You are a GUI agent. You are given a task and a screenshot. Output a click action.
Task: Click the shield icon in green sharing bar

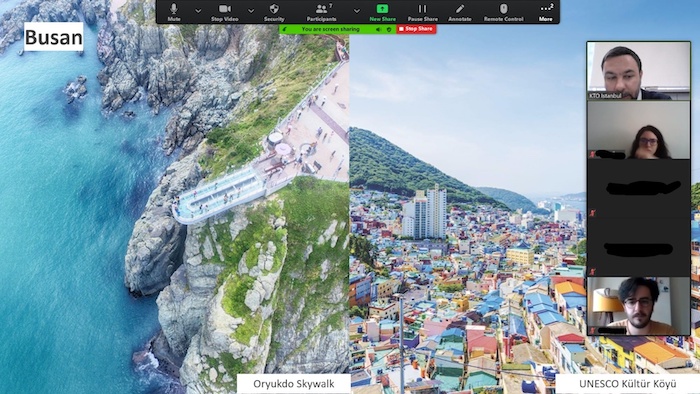click(x=389, y=29)
